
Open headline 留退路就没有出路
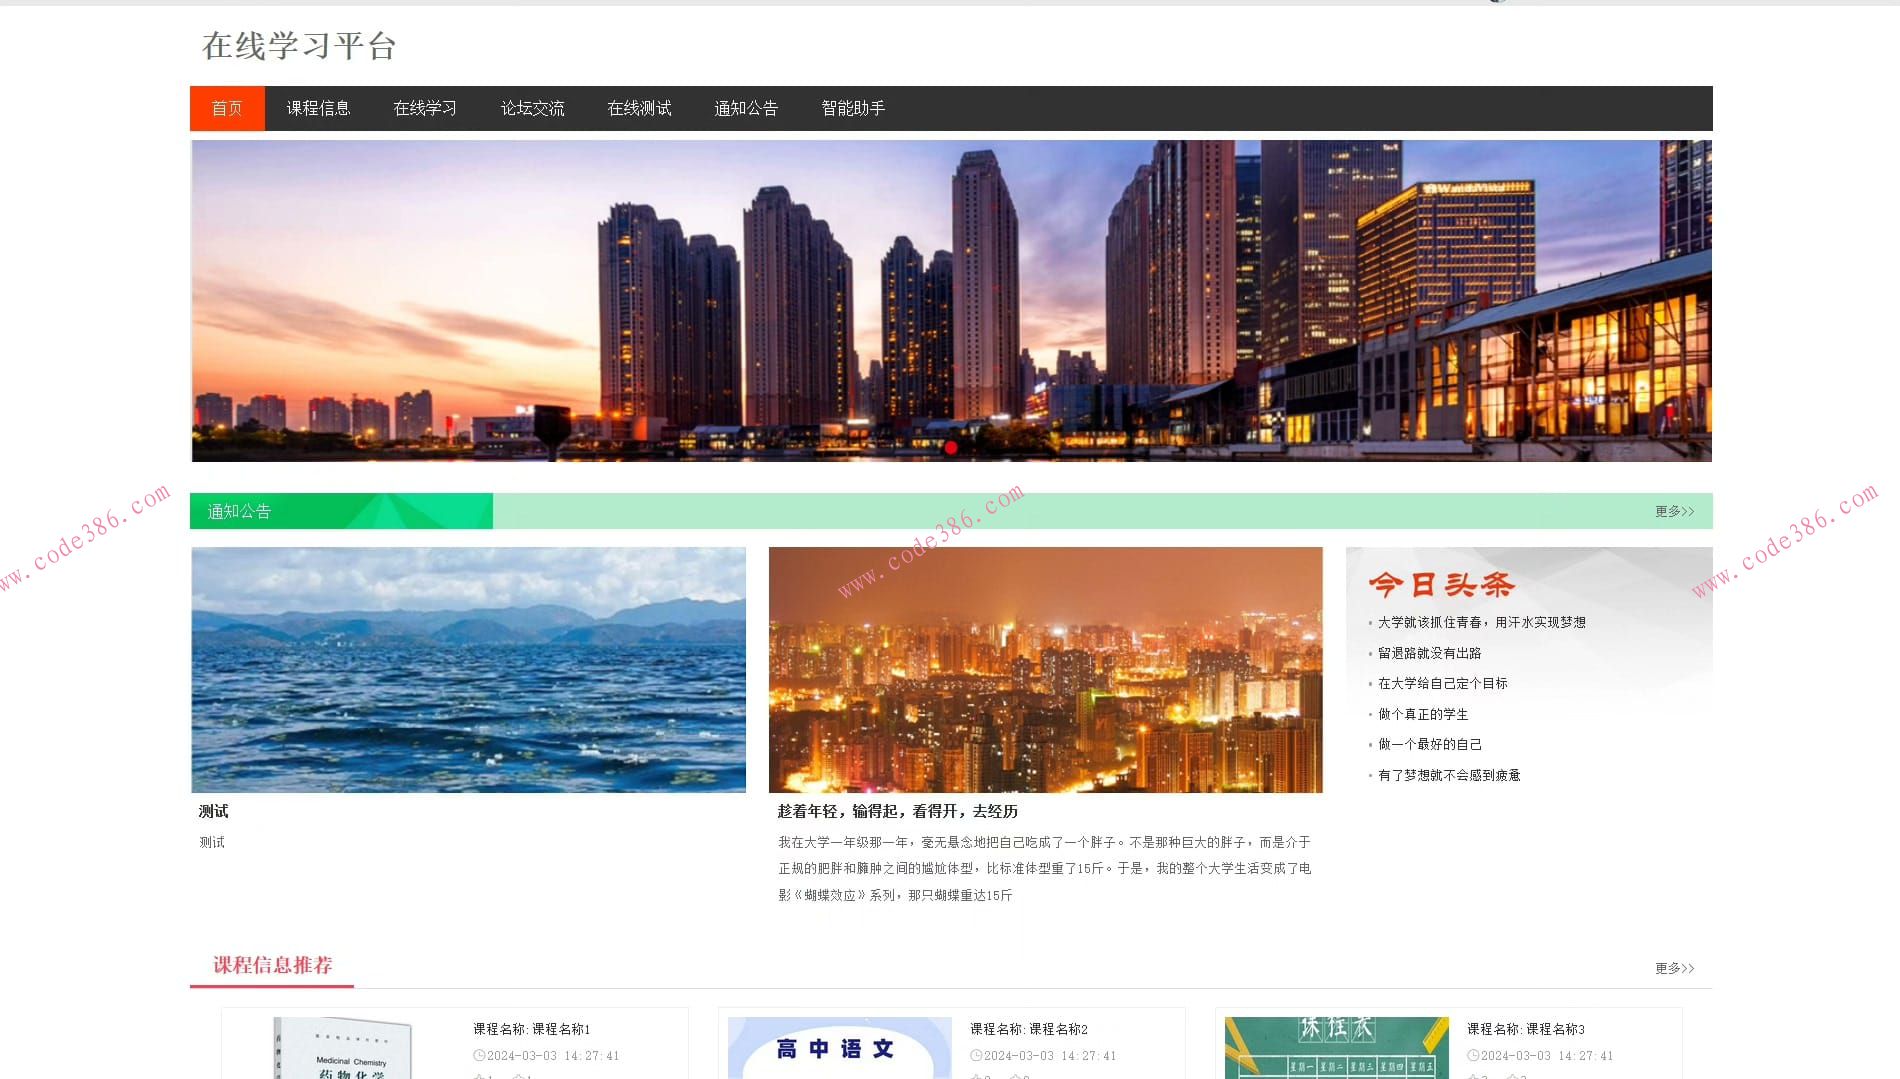(1430, 654)
